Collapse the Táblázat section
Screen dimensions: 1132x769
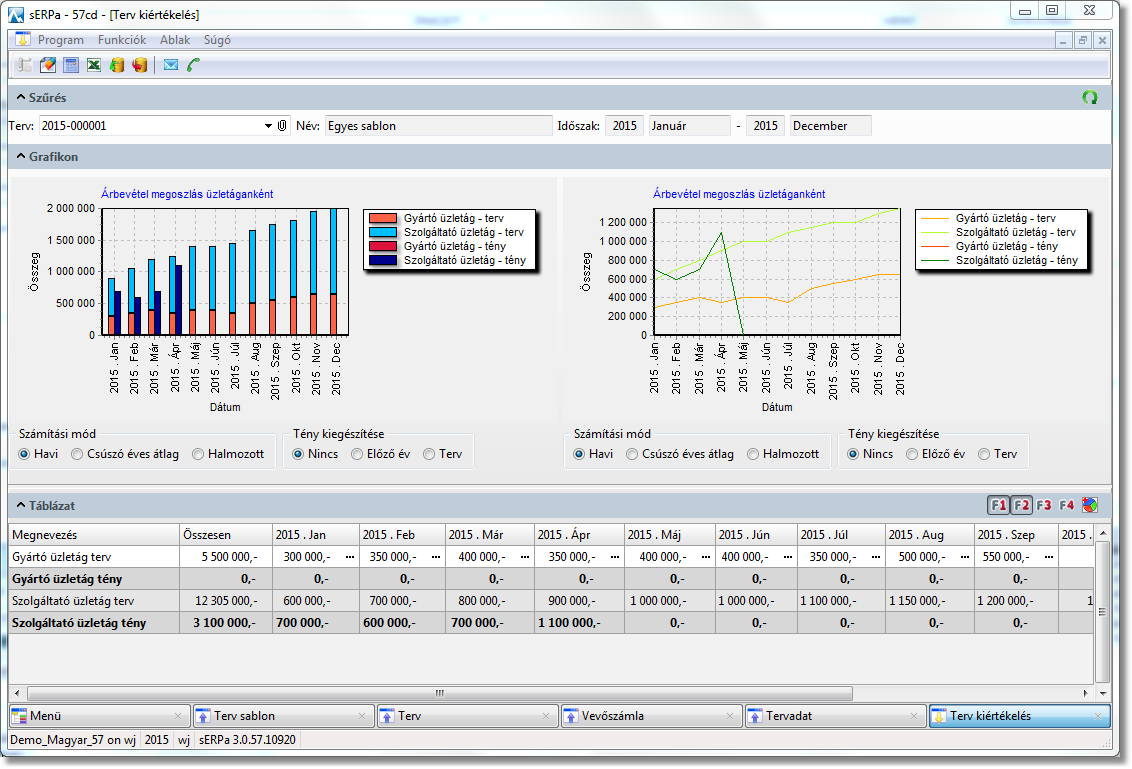(20, 506)
